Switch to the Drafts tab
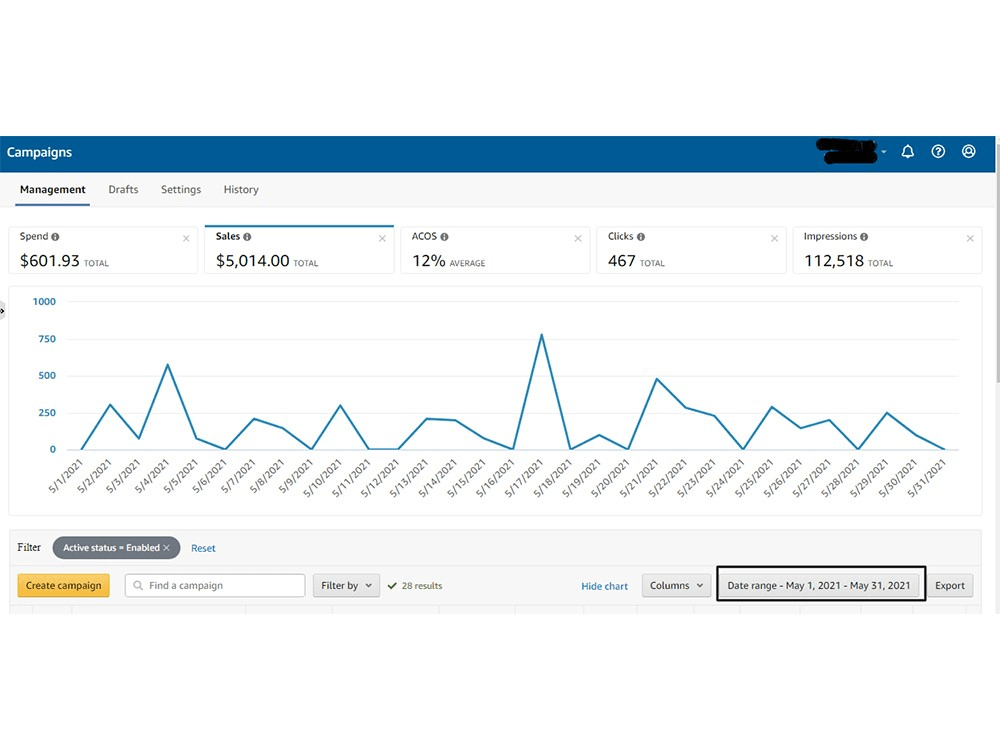 click(123, 189)
